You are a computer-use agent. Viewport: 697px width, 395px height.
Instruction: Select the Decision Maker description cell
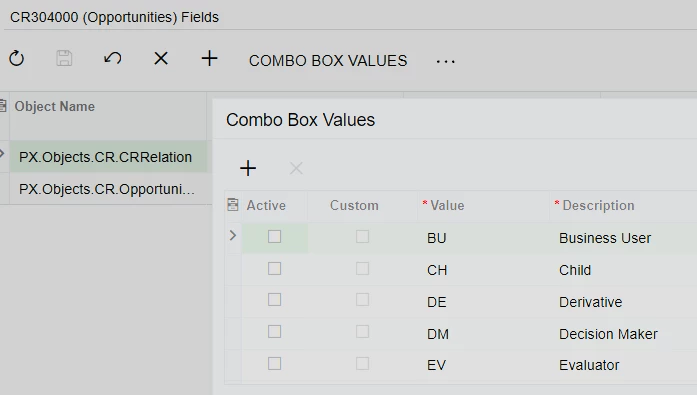623,334
